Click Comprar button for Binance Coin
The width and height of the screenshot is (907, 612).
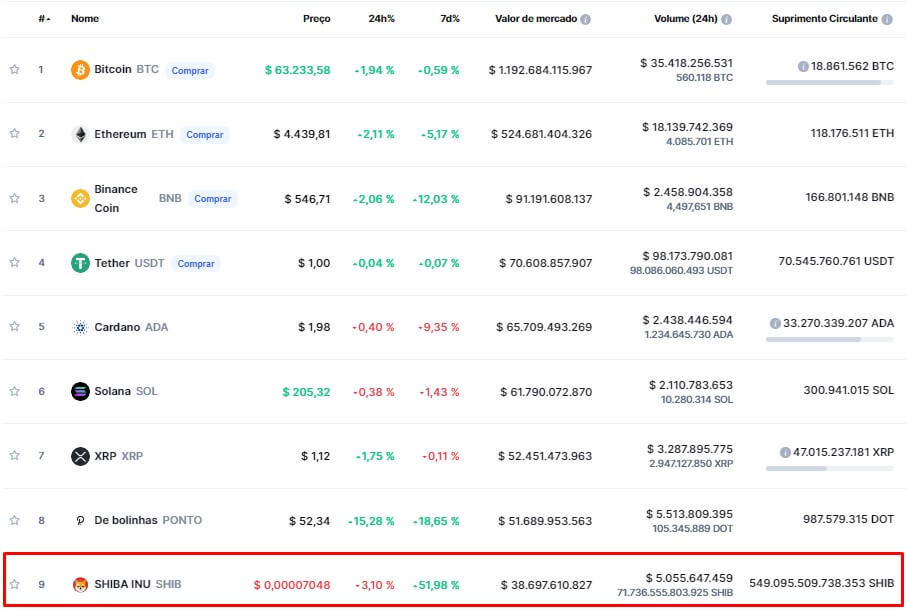pyautogui.click(x=213, y=199)
